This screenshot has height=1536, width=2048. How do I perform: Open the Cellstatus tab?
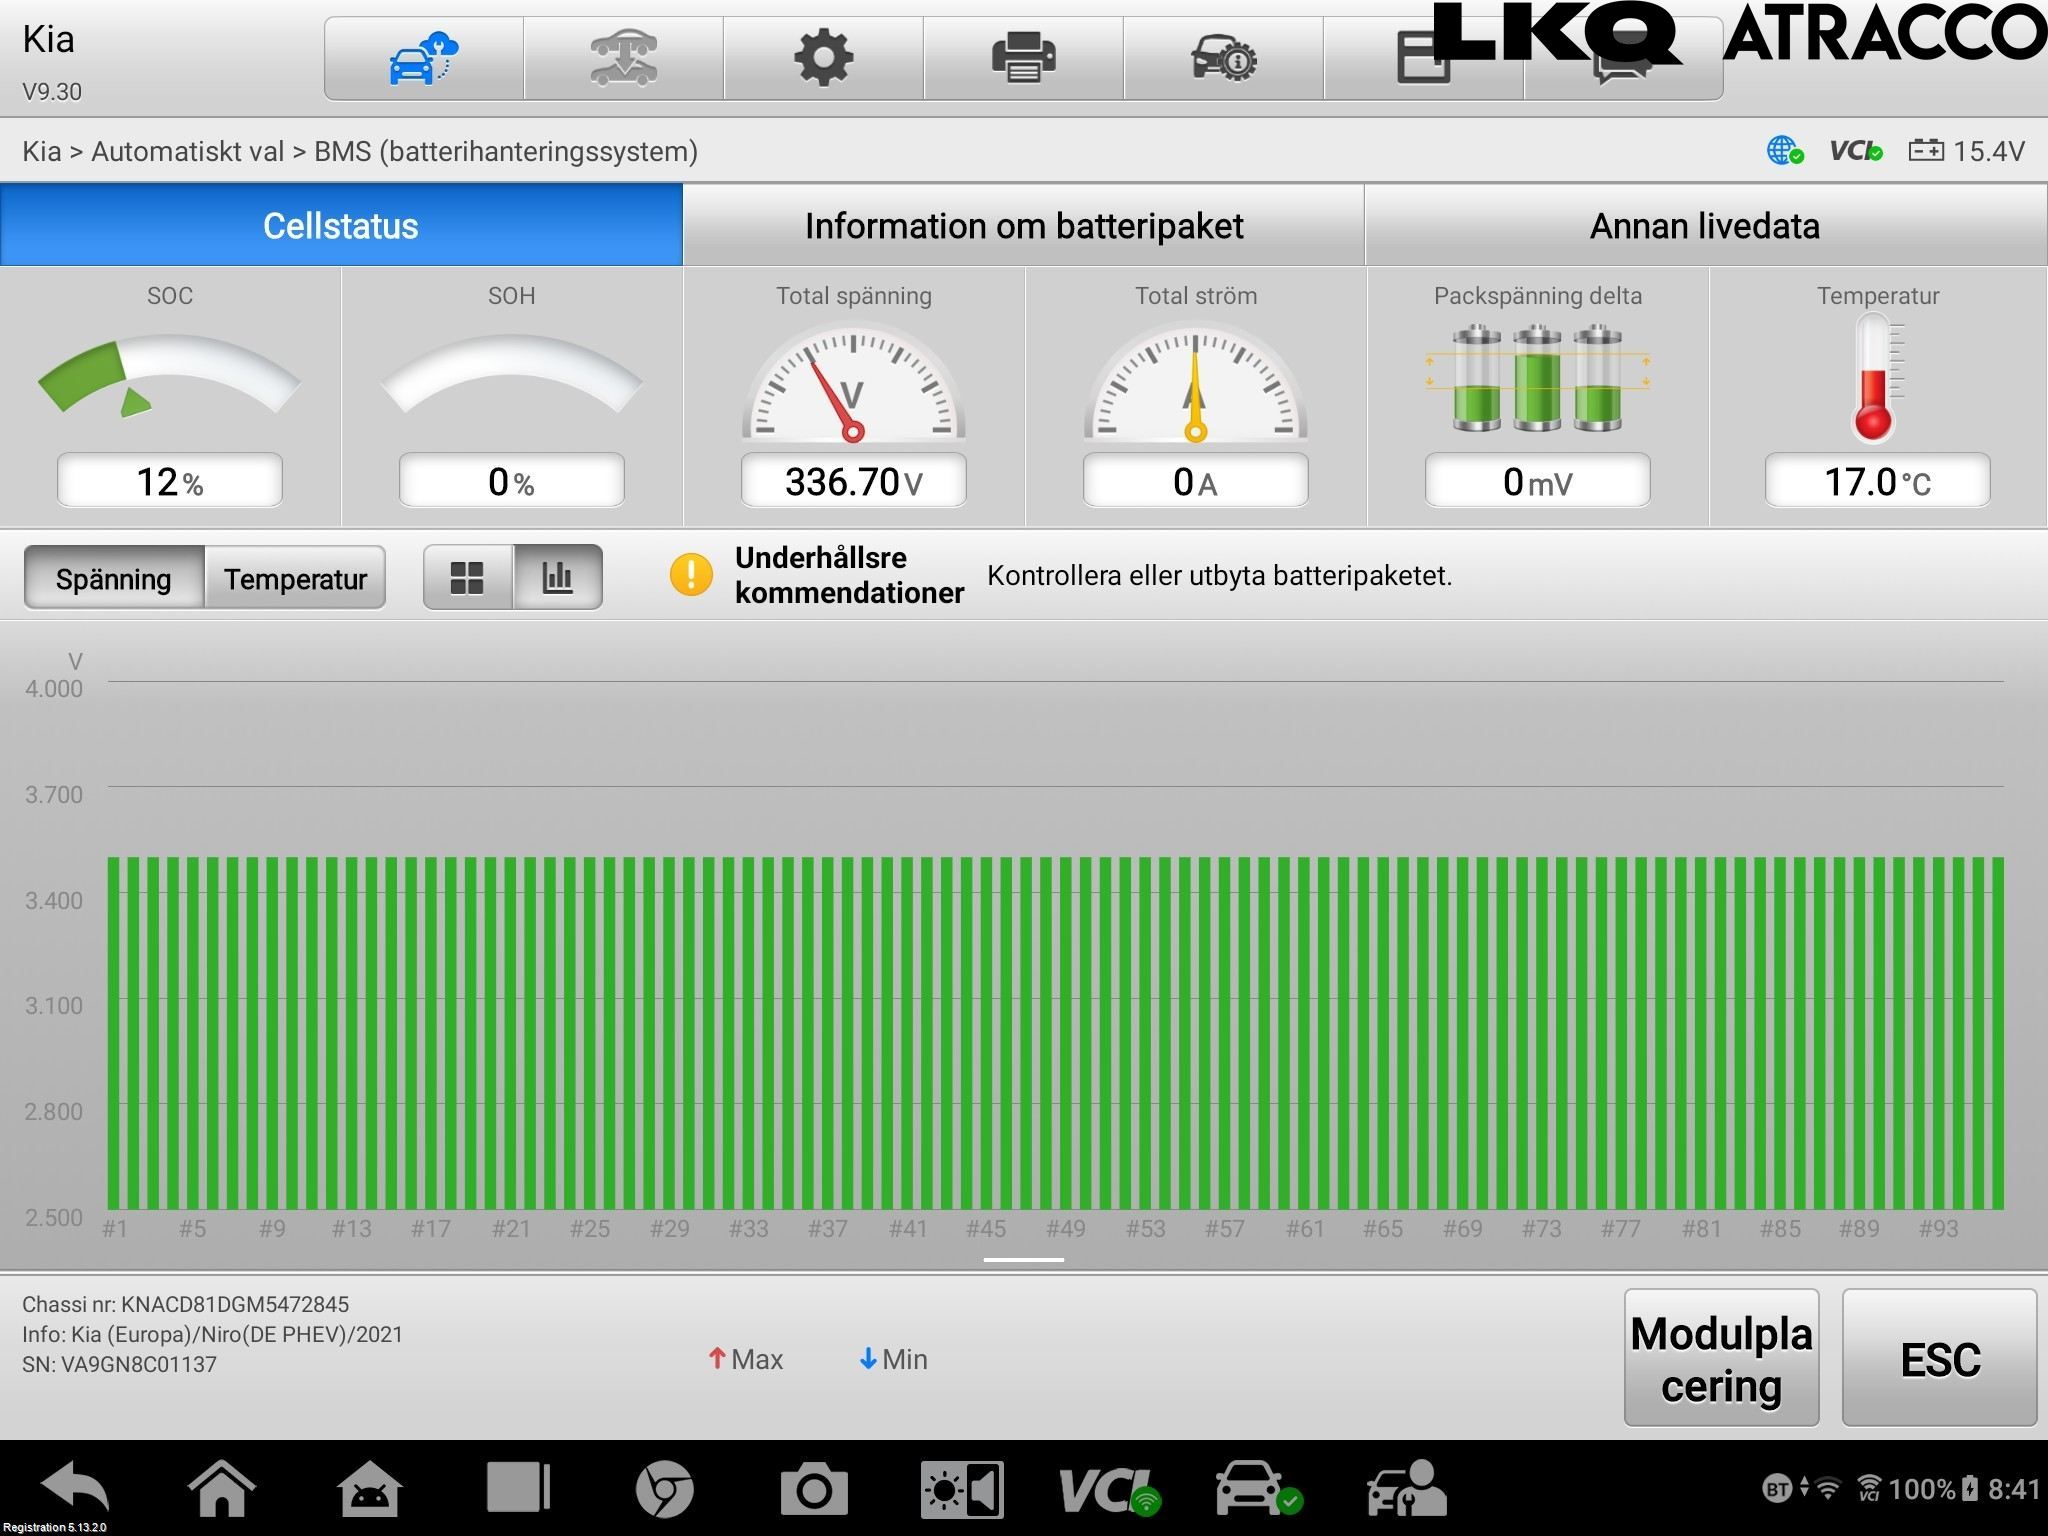pos(341,225)
